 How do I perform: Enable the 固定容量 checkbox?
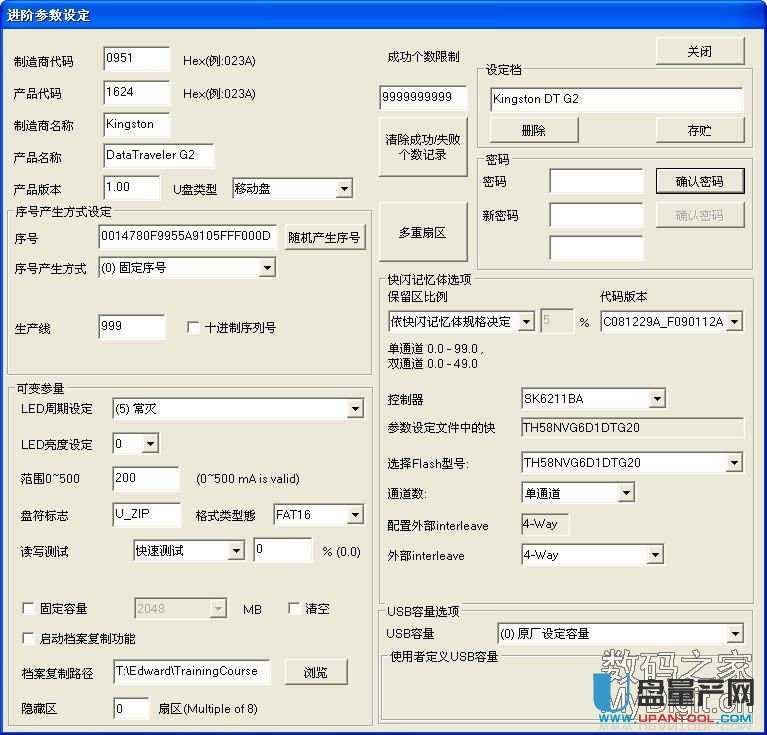pos(28,608)
